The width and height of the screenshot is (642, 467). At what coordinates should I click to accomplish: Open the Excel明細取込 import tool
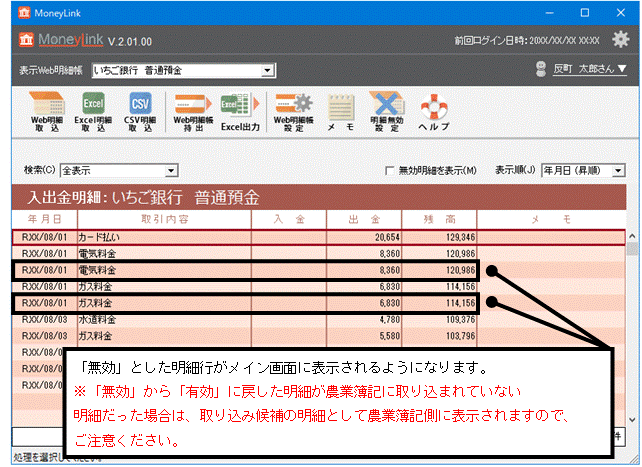pyautogui.click(x=93, y=111)
